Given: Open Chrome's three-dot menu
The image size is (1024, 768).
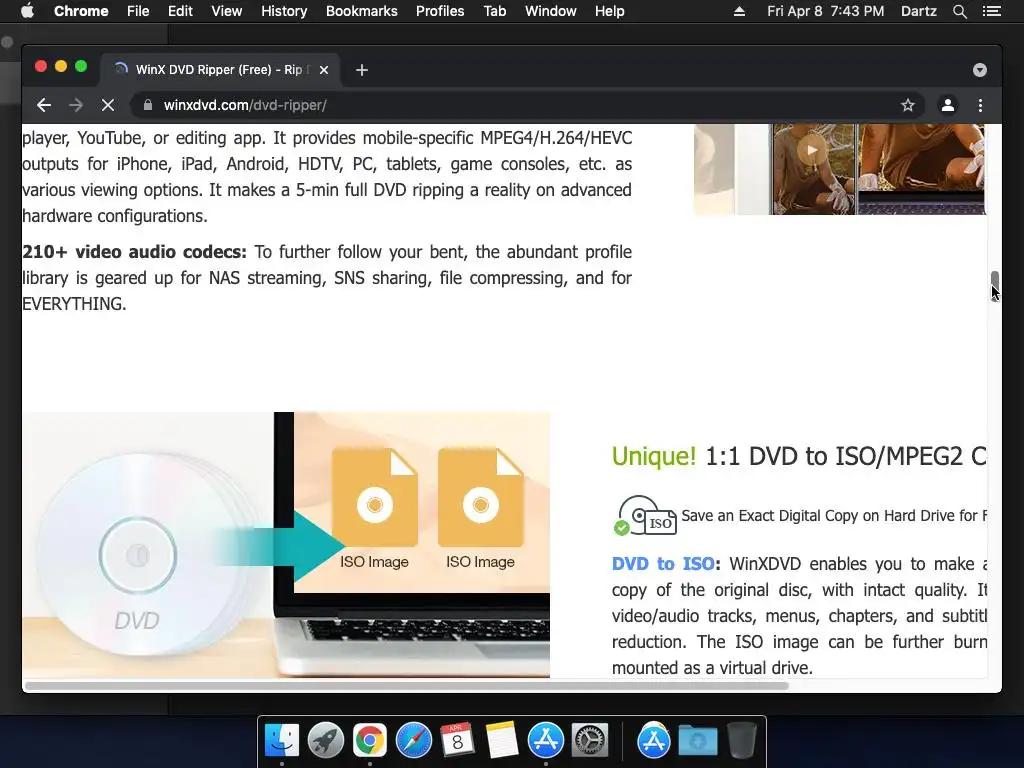Looking at the screenshot, I should [x=980, y=105].
